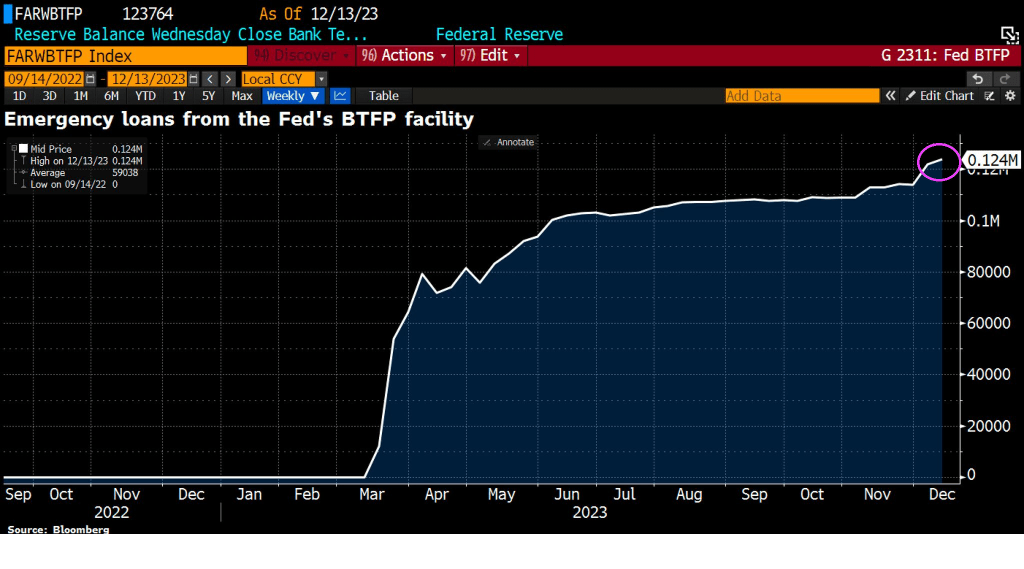Expand the Local CCY currency dropdown
The width and height of the screenshot is (1024, 569).
pyautogui.click(x=321, y=78)
